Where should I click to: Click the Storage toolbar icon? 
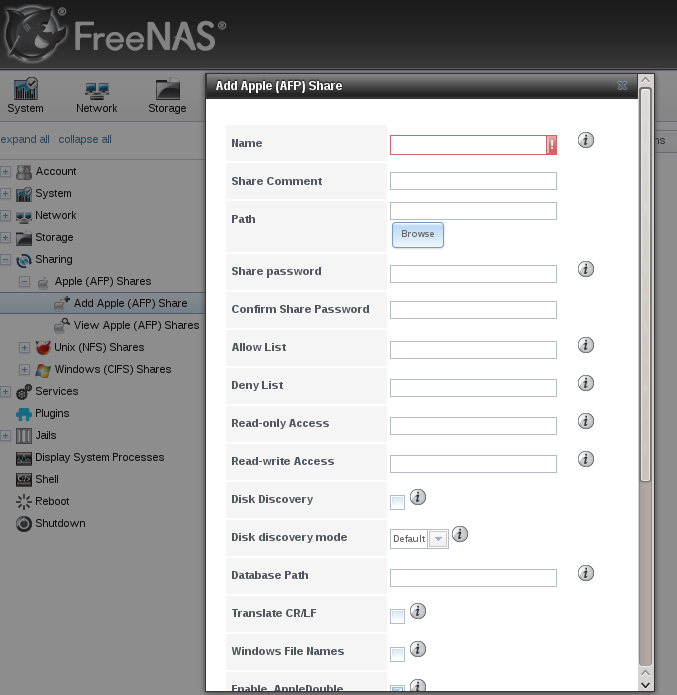click(168, 89)
